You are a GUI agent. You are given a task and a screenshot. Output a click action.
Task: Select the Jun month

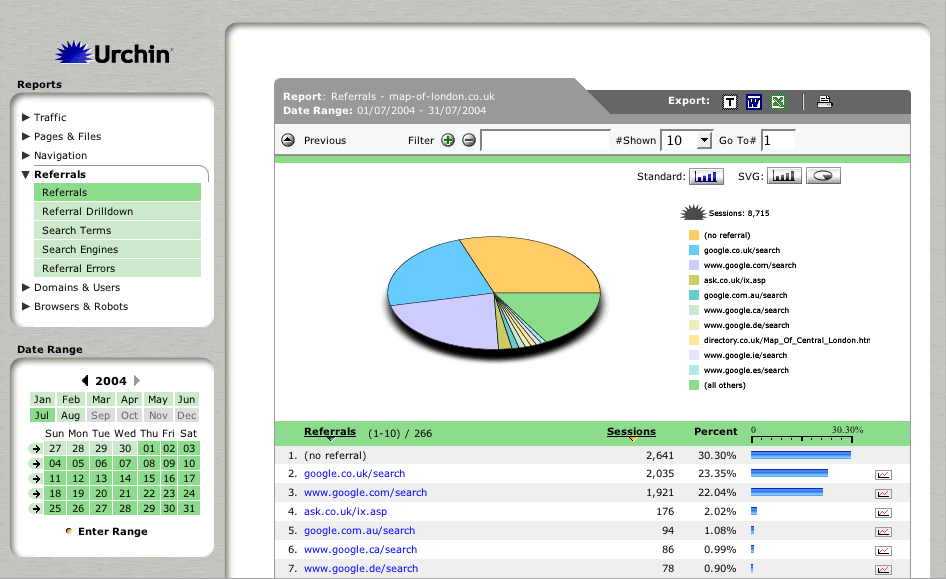pyautogui.click(x=186, y=399)
